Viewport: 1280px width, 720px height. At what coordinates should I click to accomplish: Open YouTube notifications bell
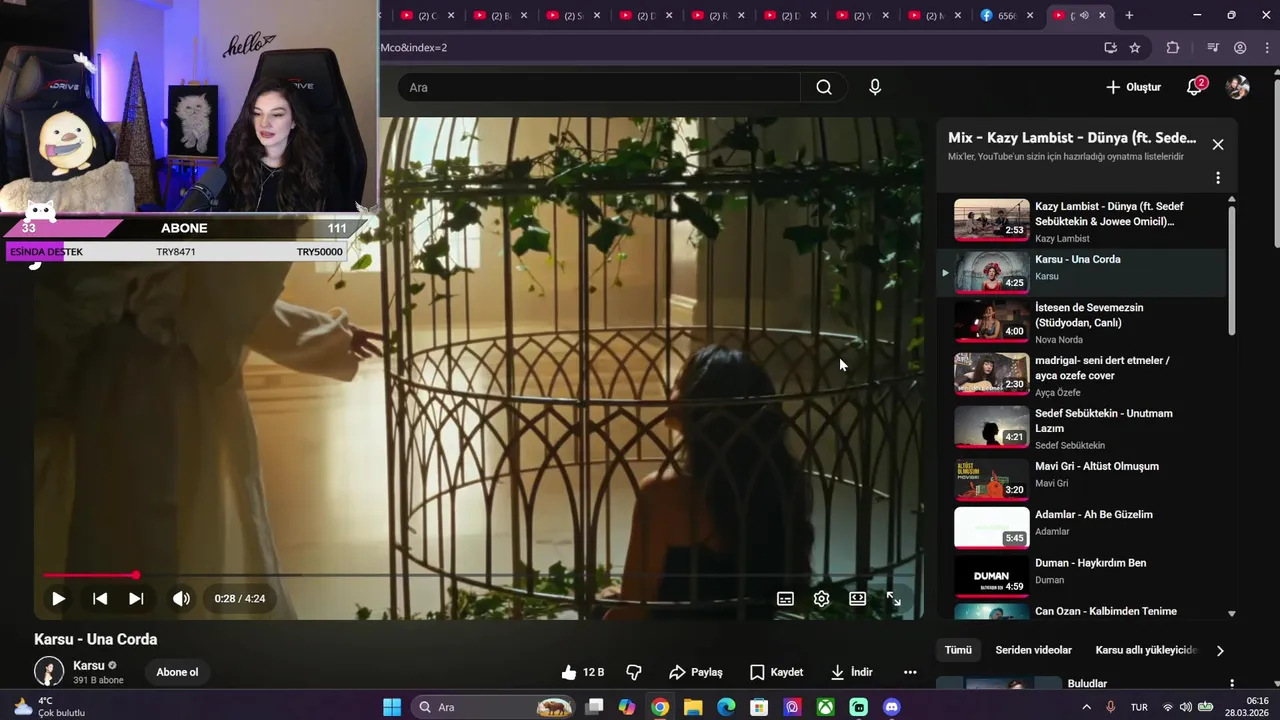[x=1194, y=87]
